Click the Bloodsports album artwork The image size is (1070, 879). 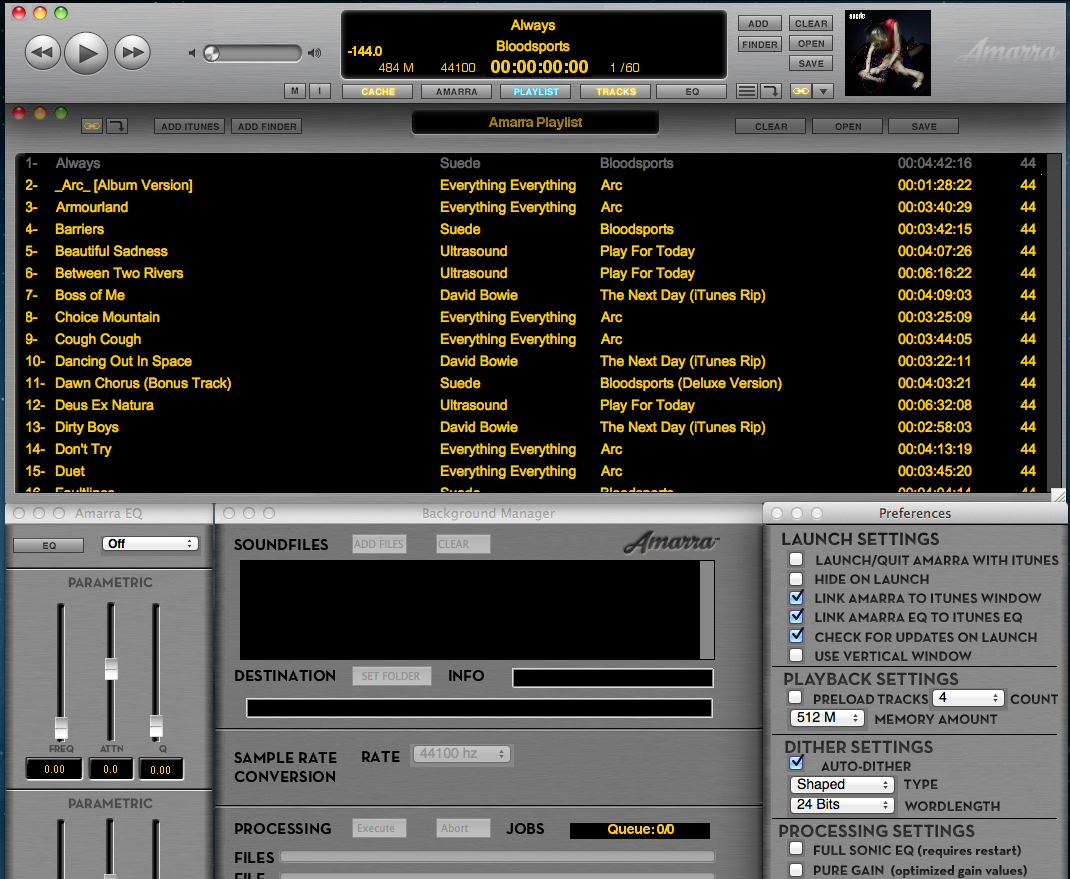tap(888, 53)
